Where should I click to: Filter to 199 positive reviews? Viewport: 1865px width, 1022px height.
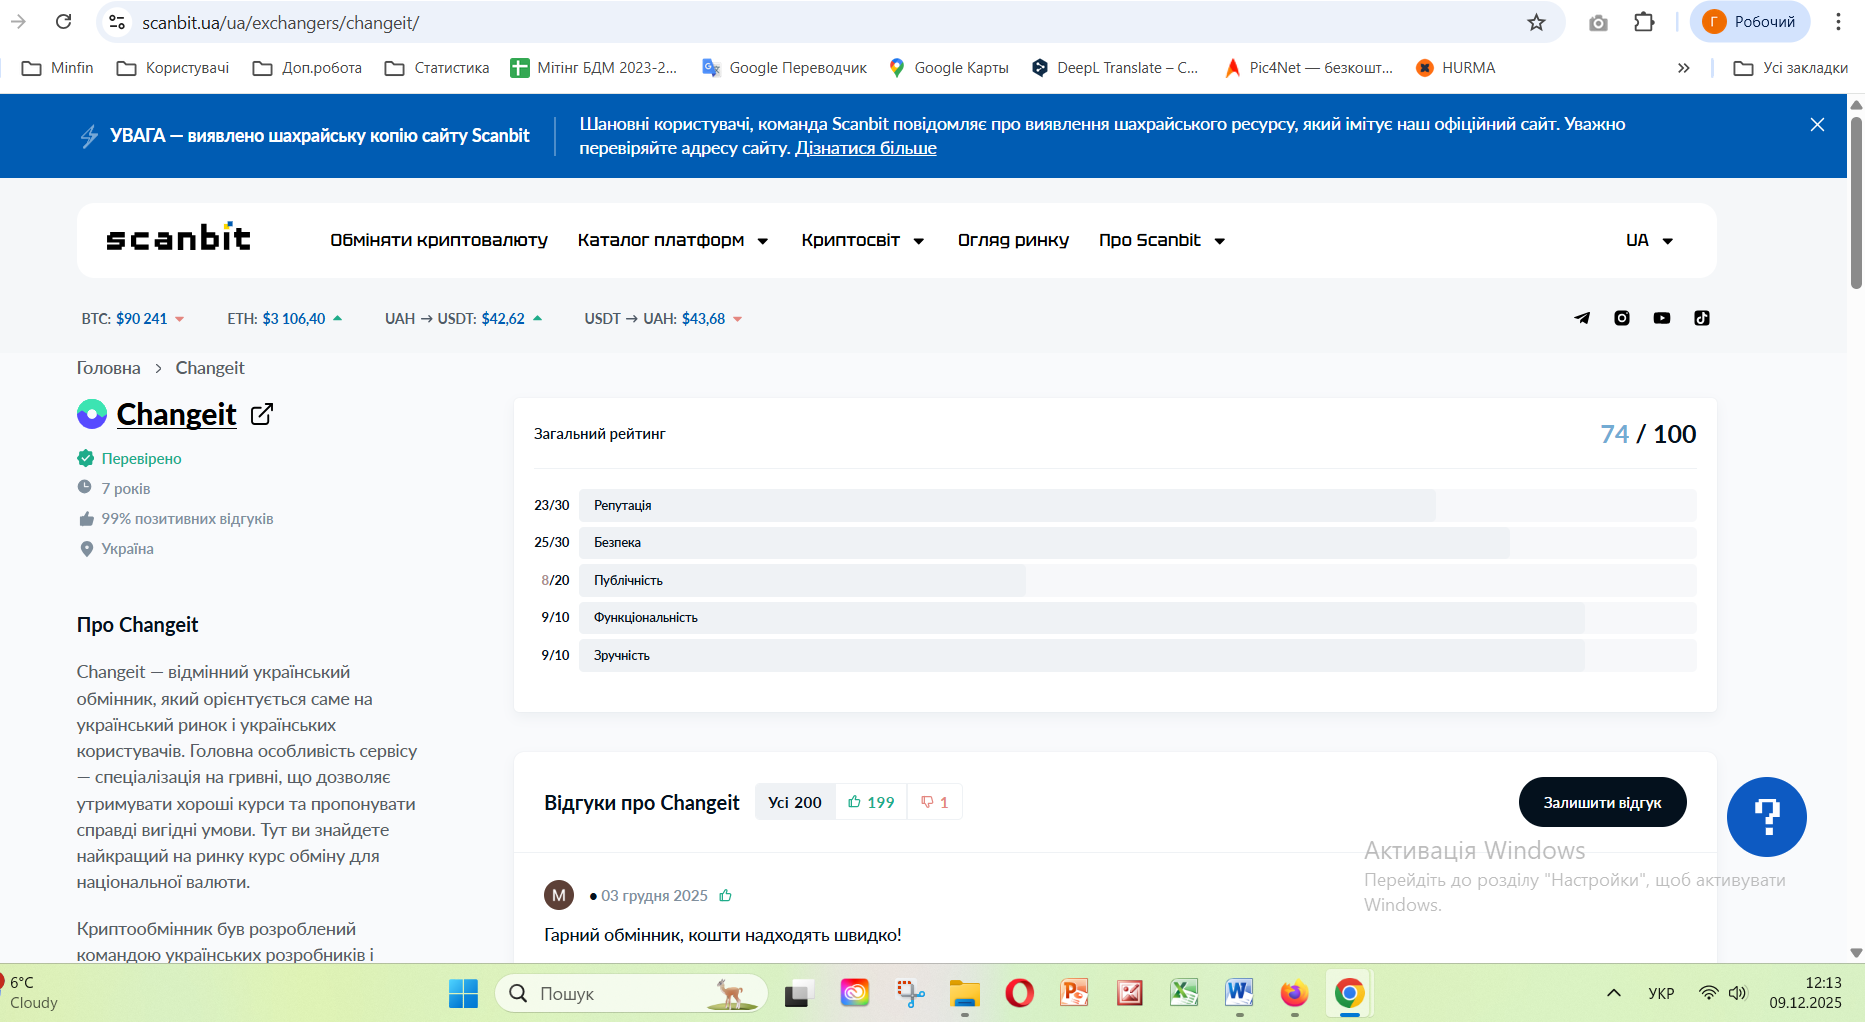click(x=871, y=802)
